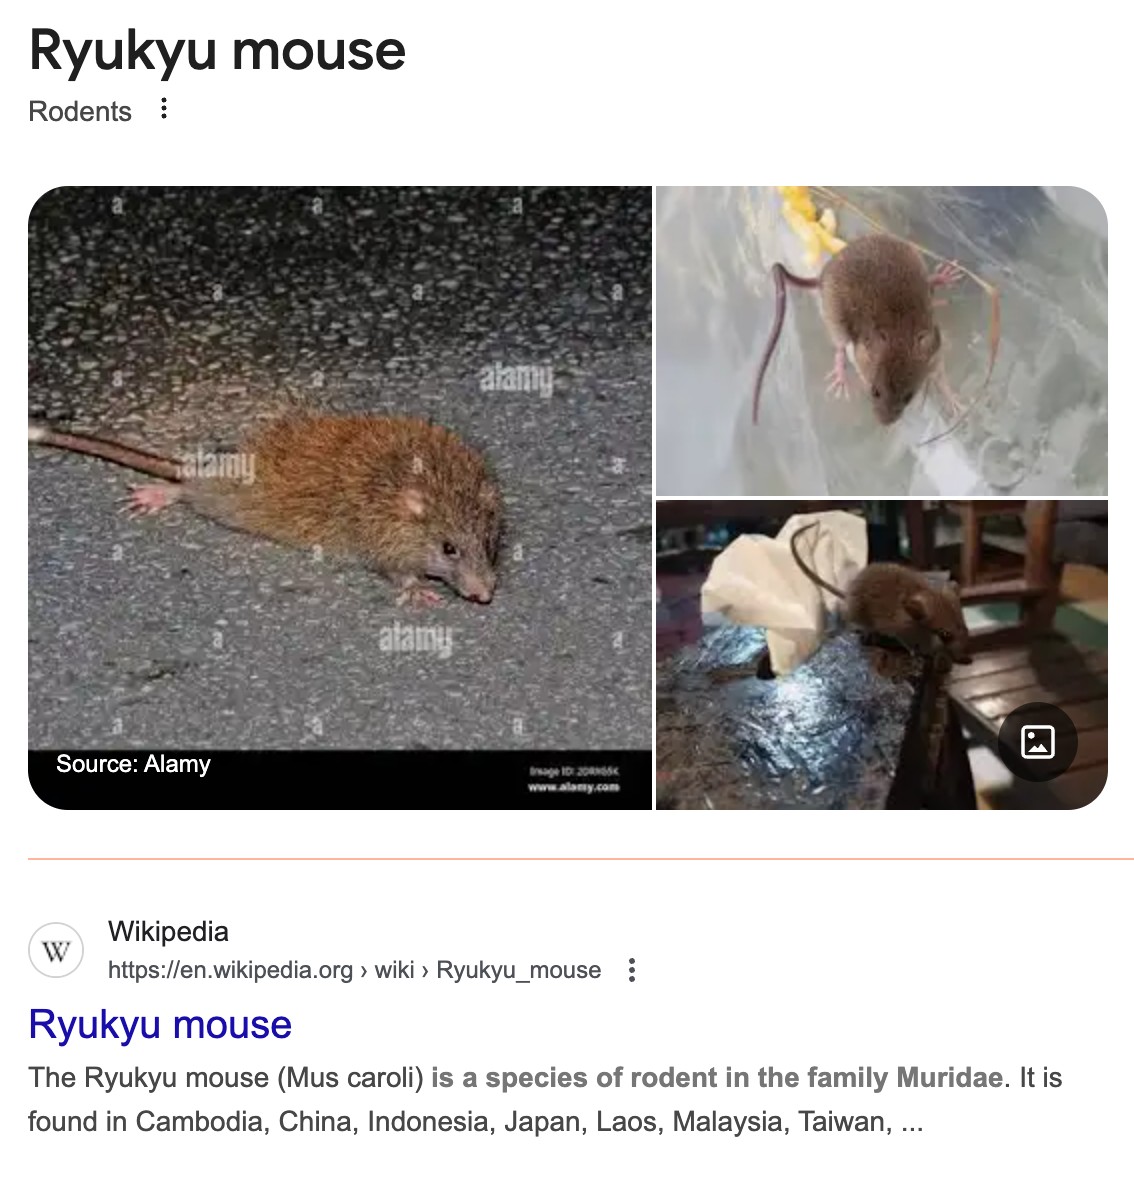
Task: Click the Ryukyu_mouse breadcrumb segment
Action: tap(519, 970)
